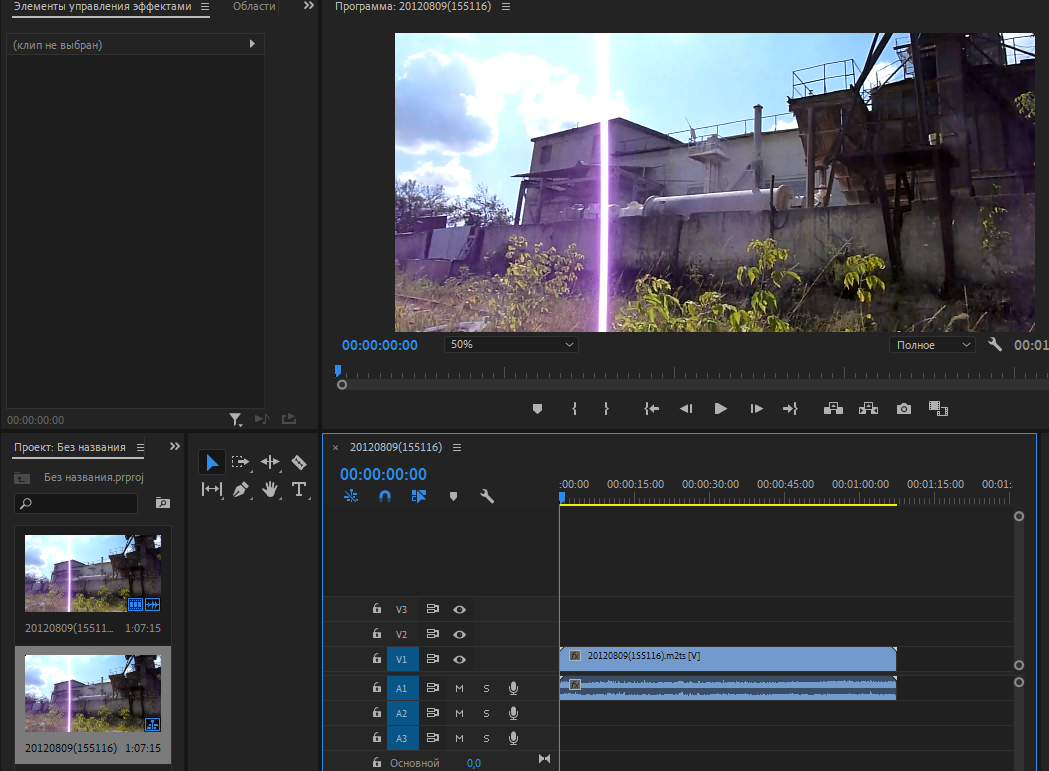
Task: Select the Hand tool
Action: 270,489
